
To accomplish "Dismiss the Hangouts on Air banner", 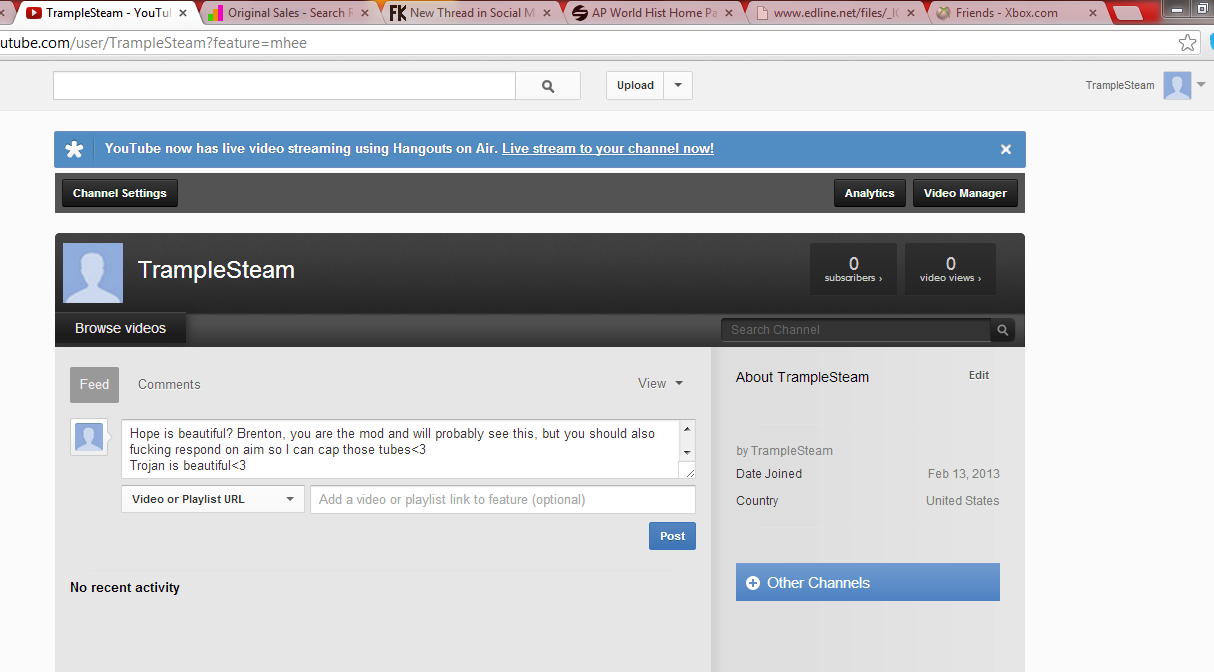I will [x=1006, y=149].
